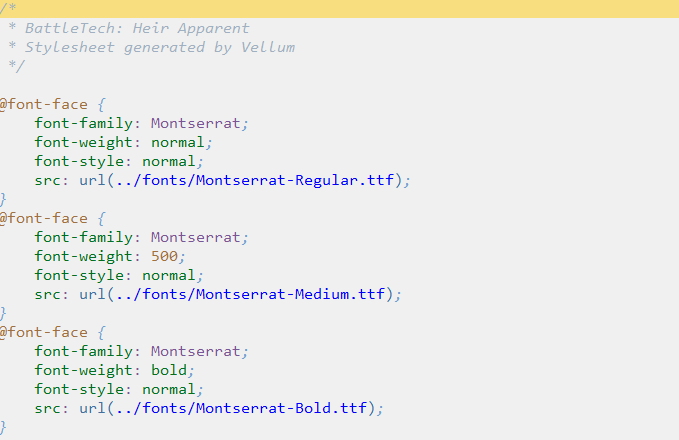Click the src property in the second rule

(x=47, y=294)
